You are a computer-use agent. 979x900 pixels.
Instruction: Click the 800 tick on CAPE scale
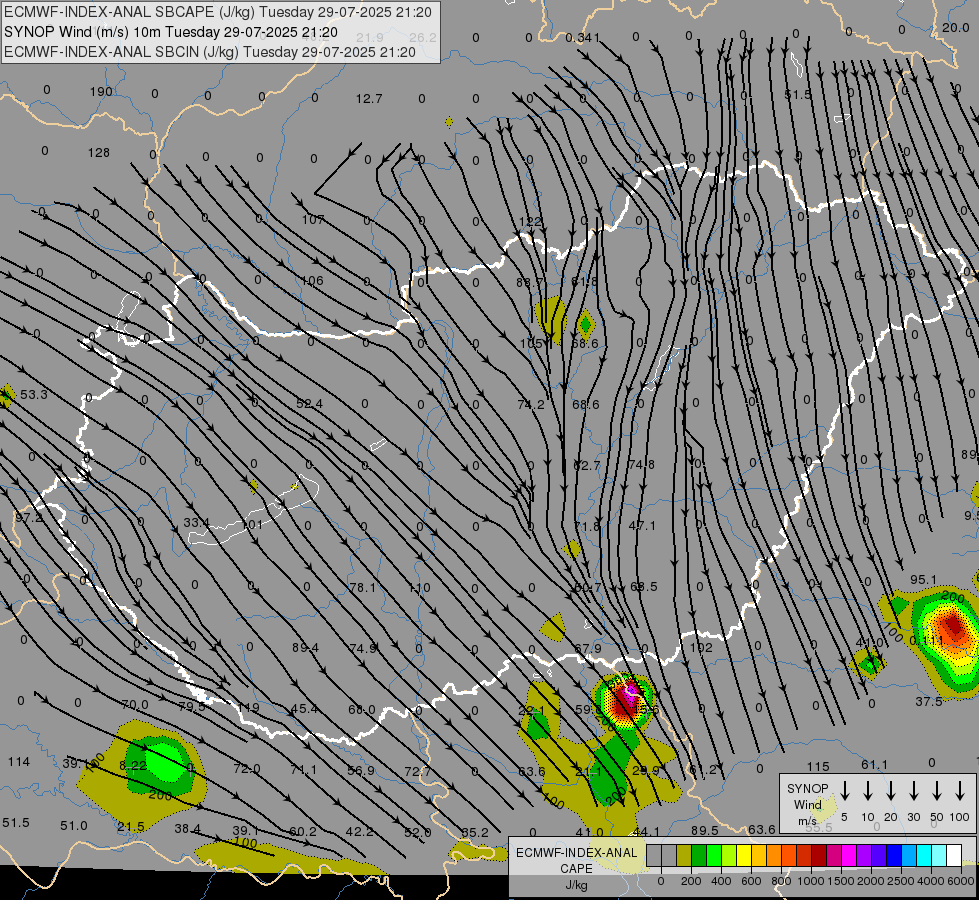point(781,881)
